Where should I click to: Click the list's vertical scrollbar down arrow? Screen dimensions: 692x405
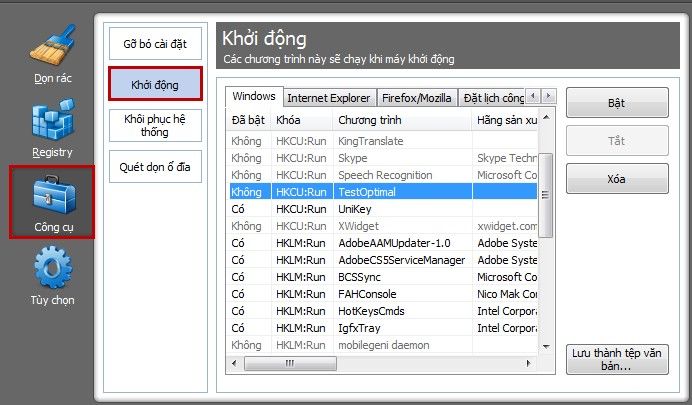click(x=546, y=347)
